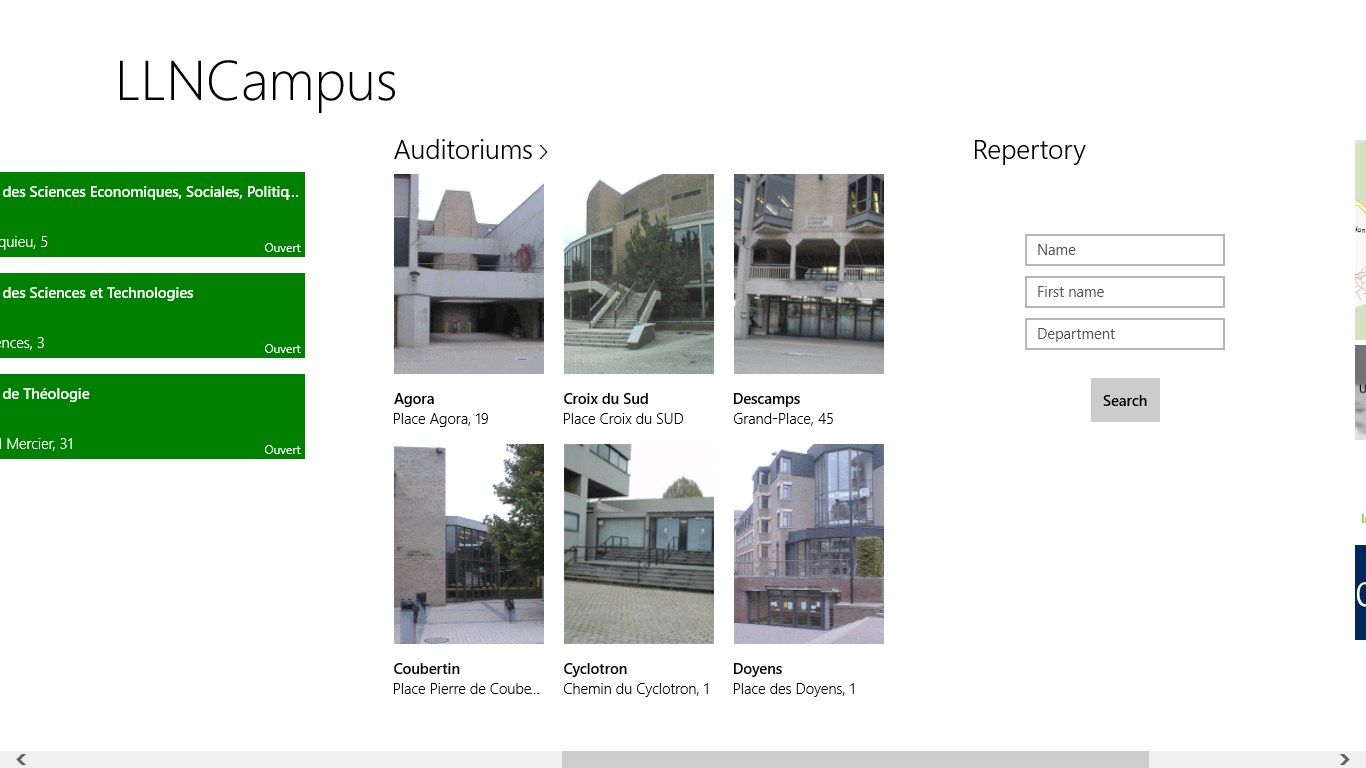Screen dimensions: 1366x768
Task: Open the Théologie green tile
Action: [x=152, y=417]
